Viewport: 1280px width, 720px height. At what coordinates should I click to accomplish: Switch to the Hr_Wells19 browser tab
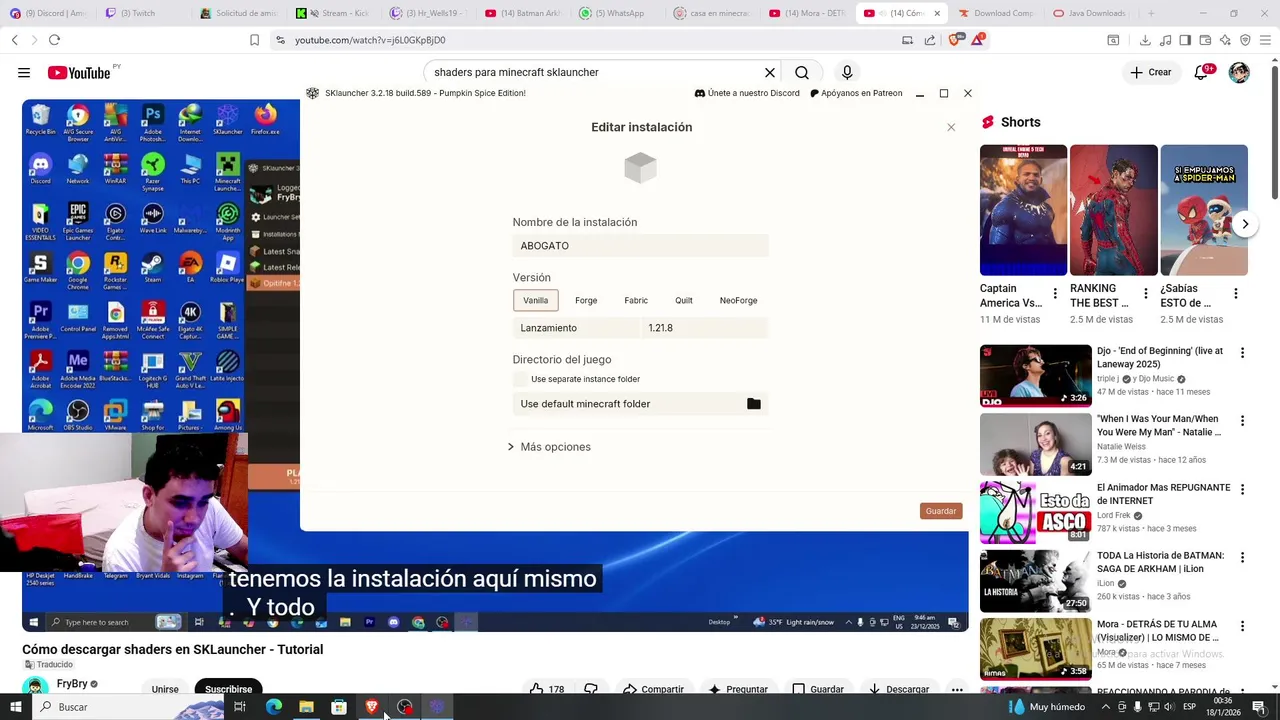429,13
